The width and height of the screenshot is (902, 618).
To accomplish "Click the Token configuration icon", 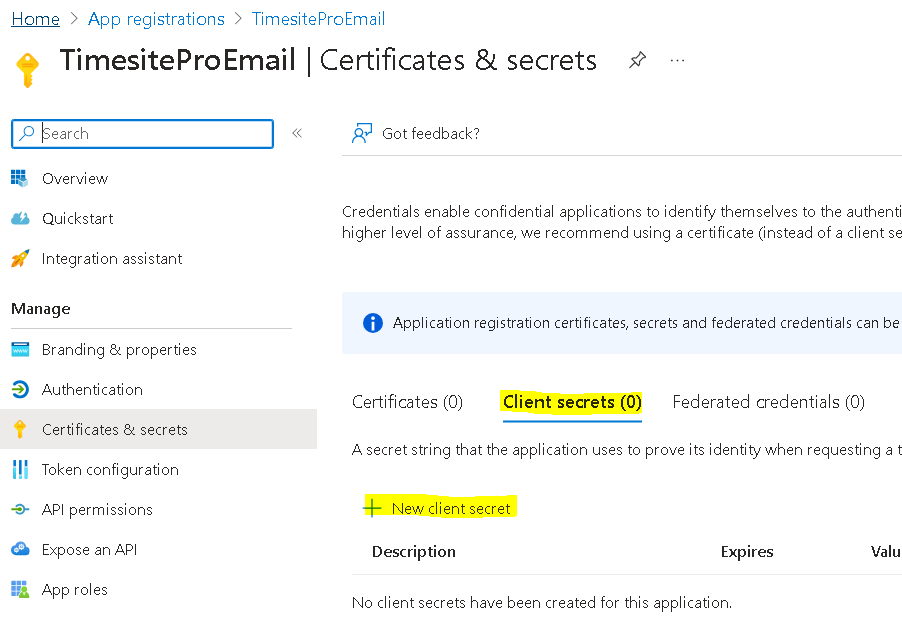I will click(x=20, y=470).
